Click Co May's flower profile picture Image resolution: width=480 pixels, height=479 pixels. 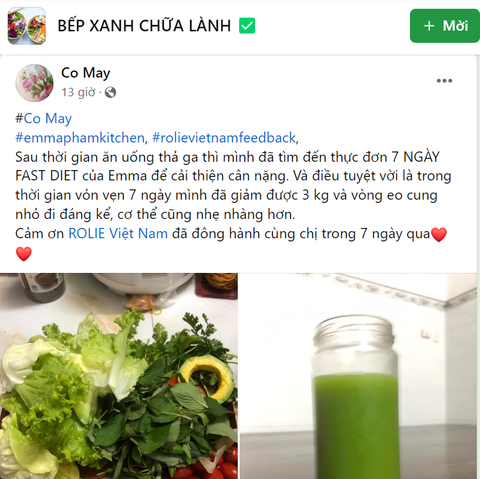tap(34, 83)
